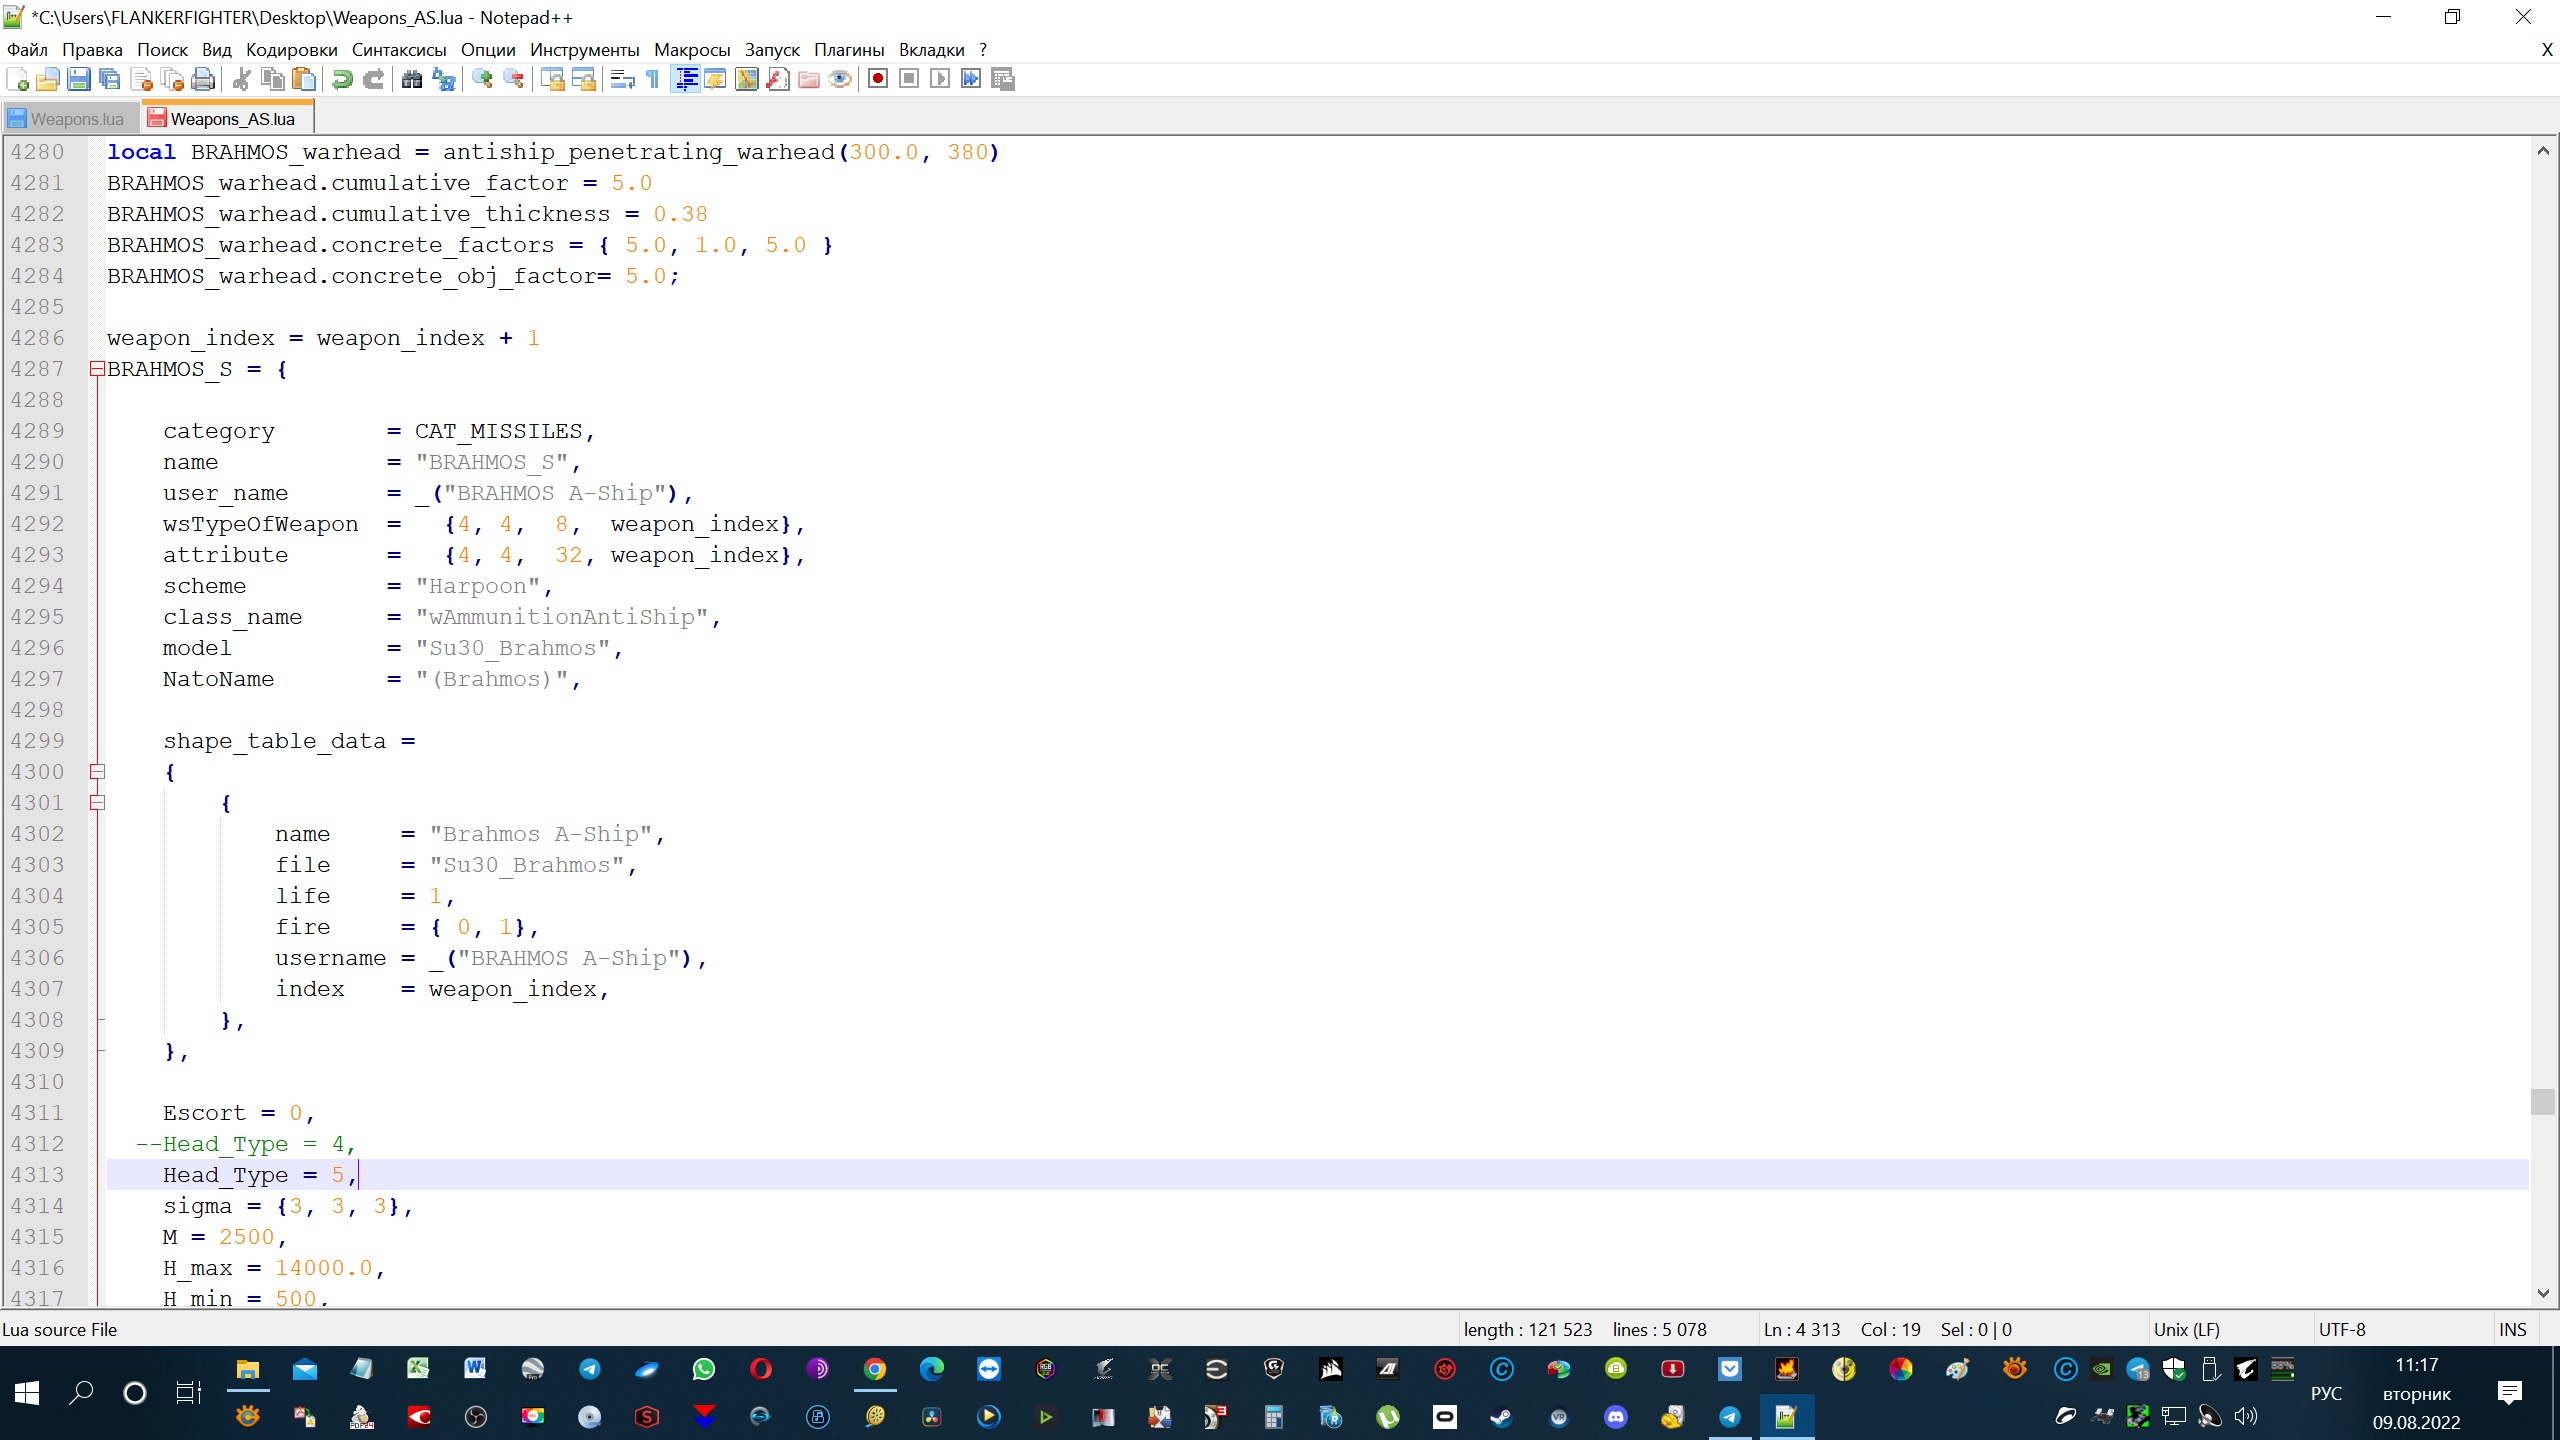Click the vertical scrollbar down arrow
The width and height of the screenshot is (2560, 1440).
point(2543,1293)
